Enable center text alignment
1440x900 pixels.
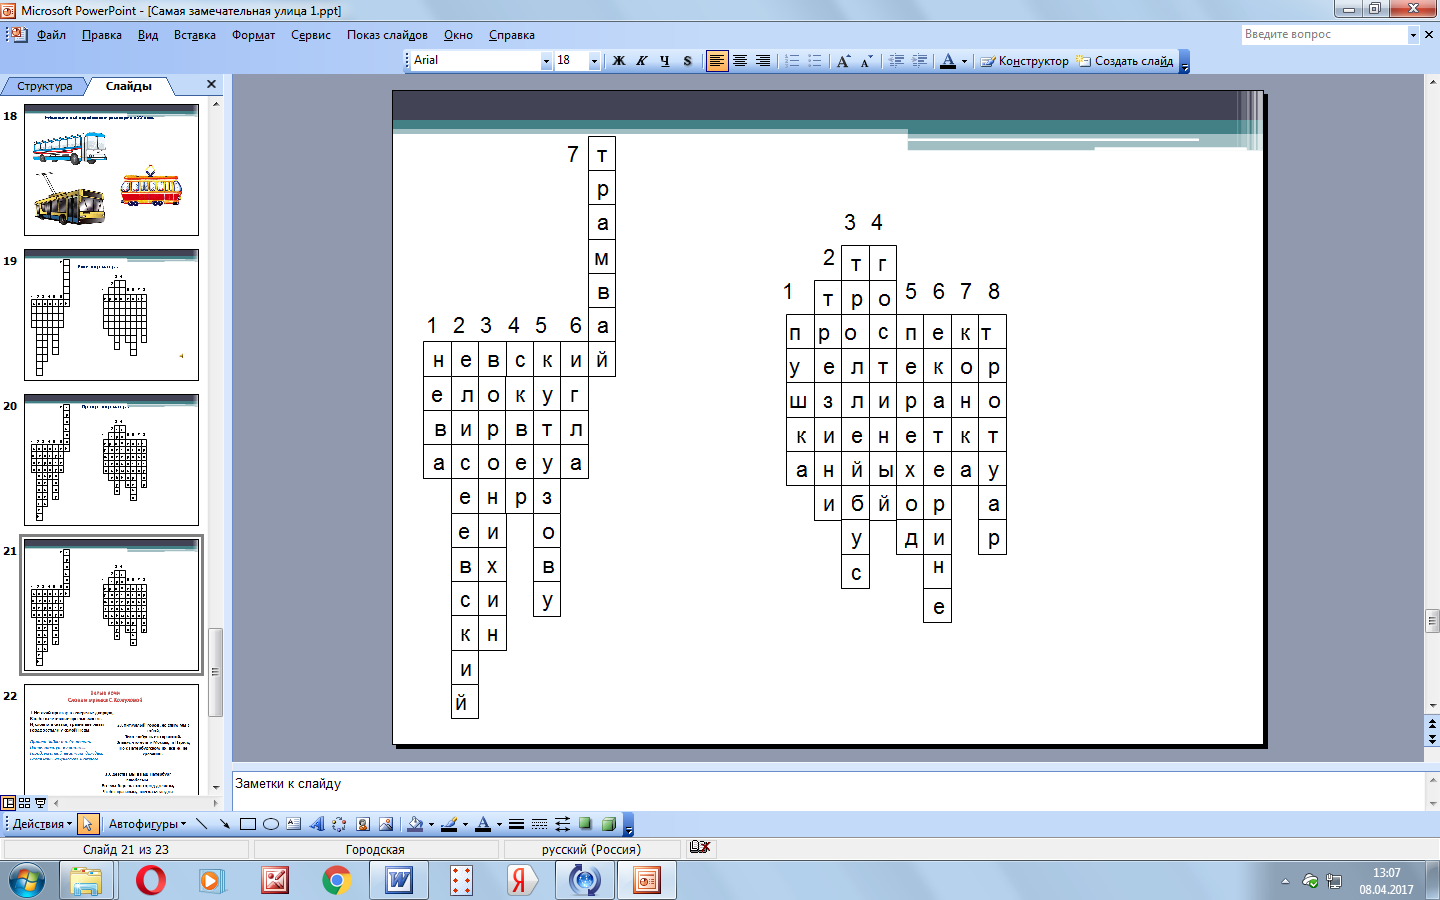(x=740, y=61)
